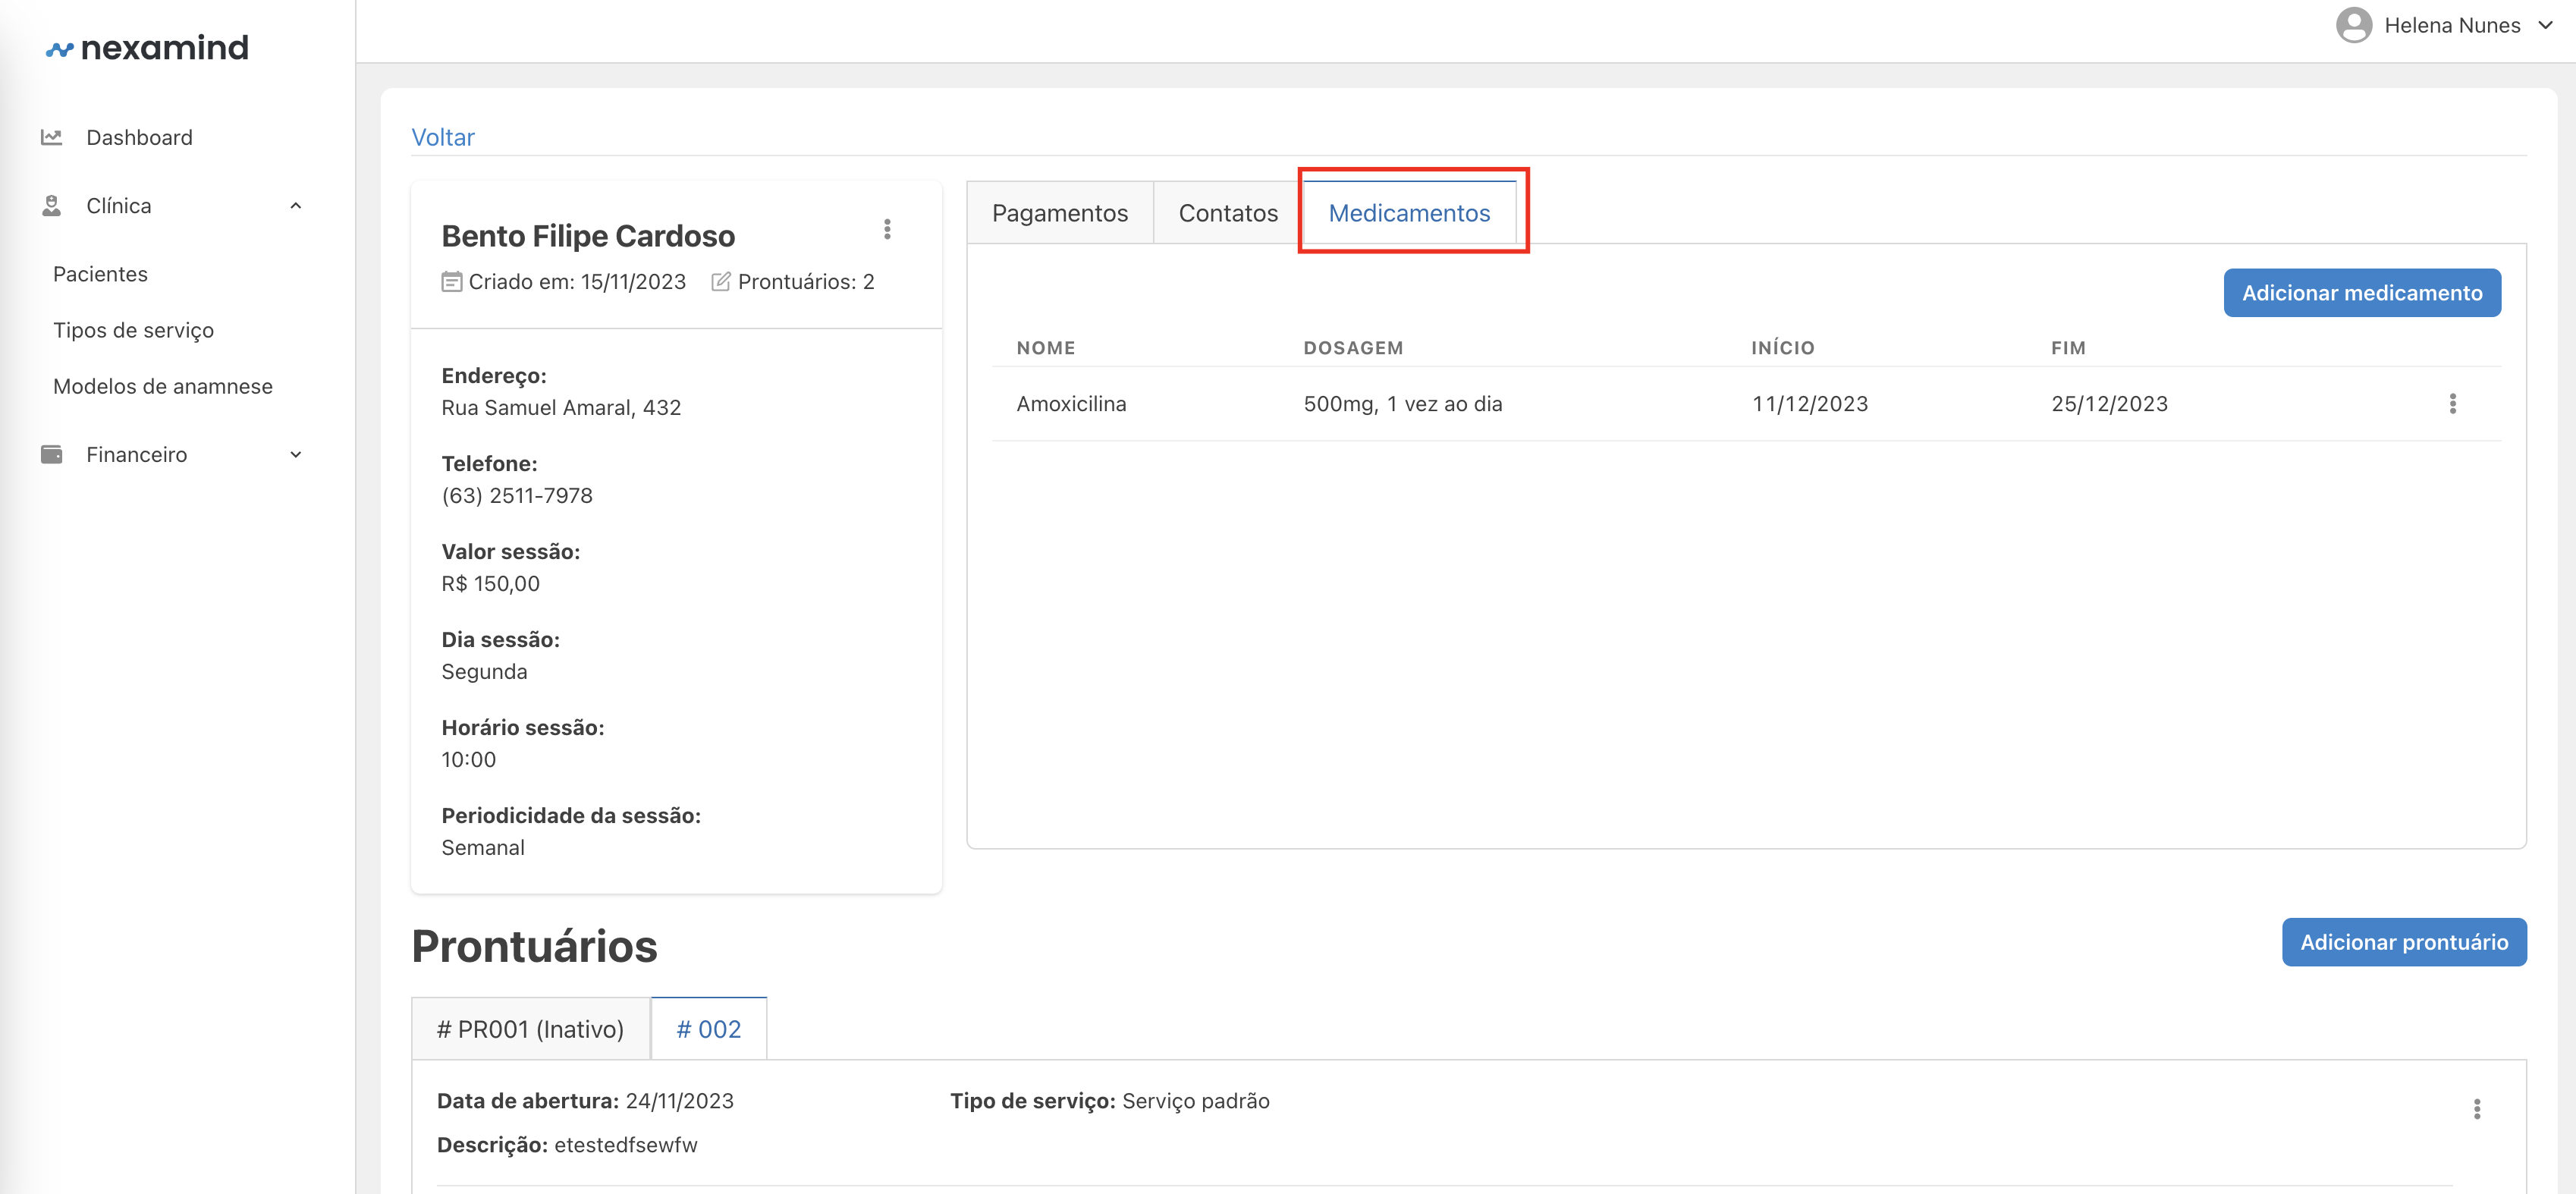2576x1194 pixels.
Task: Click the Adicionar medicamento button
Action: (2362, 293)
